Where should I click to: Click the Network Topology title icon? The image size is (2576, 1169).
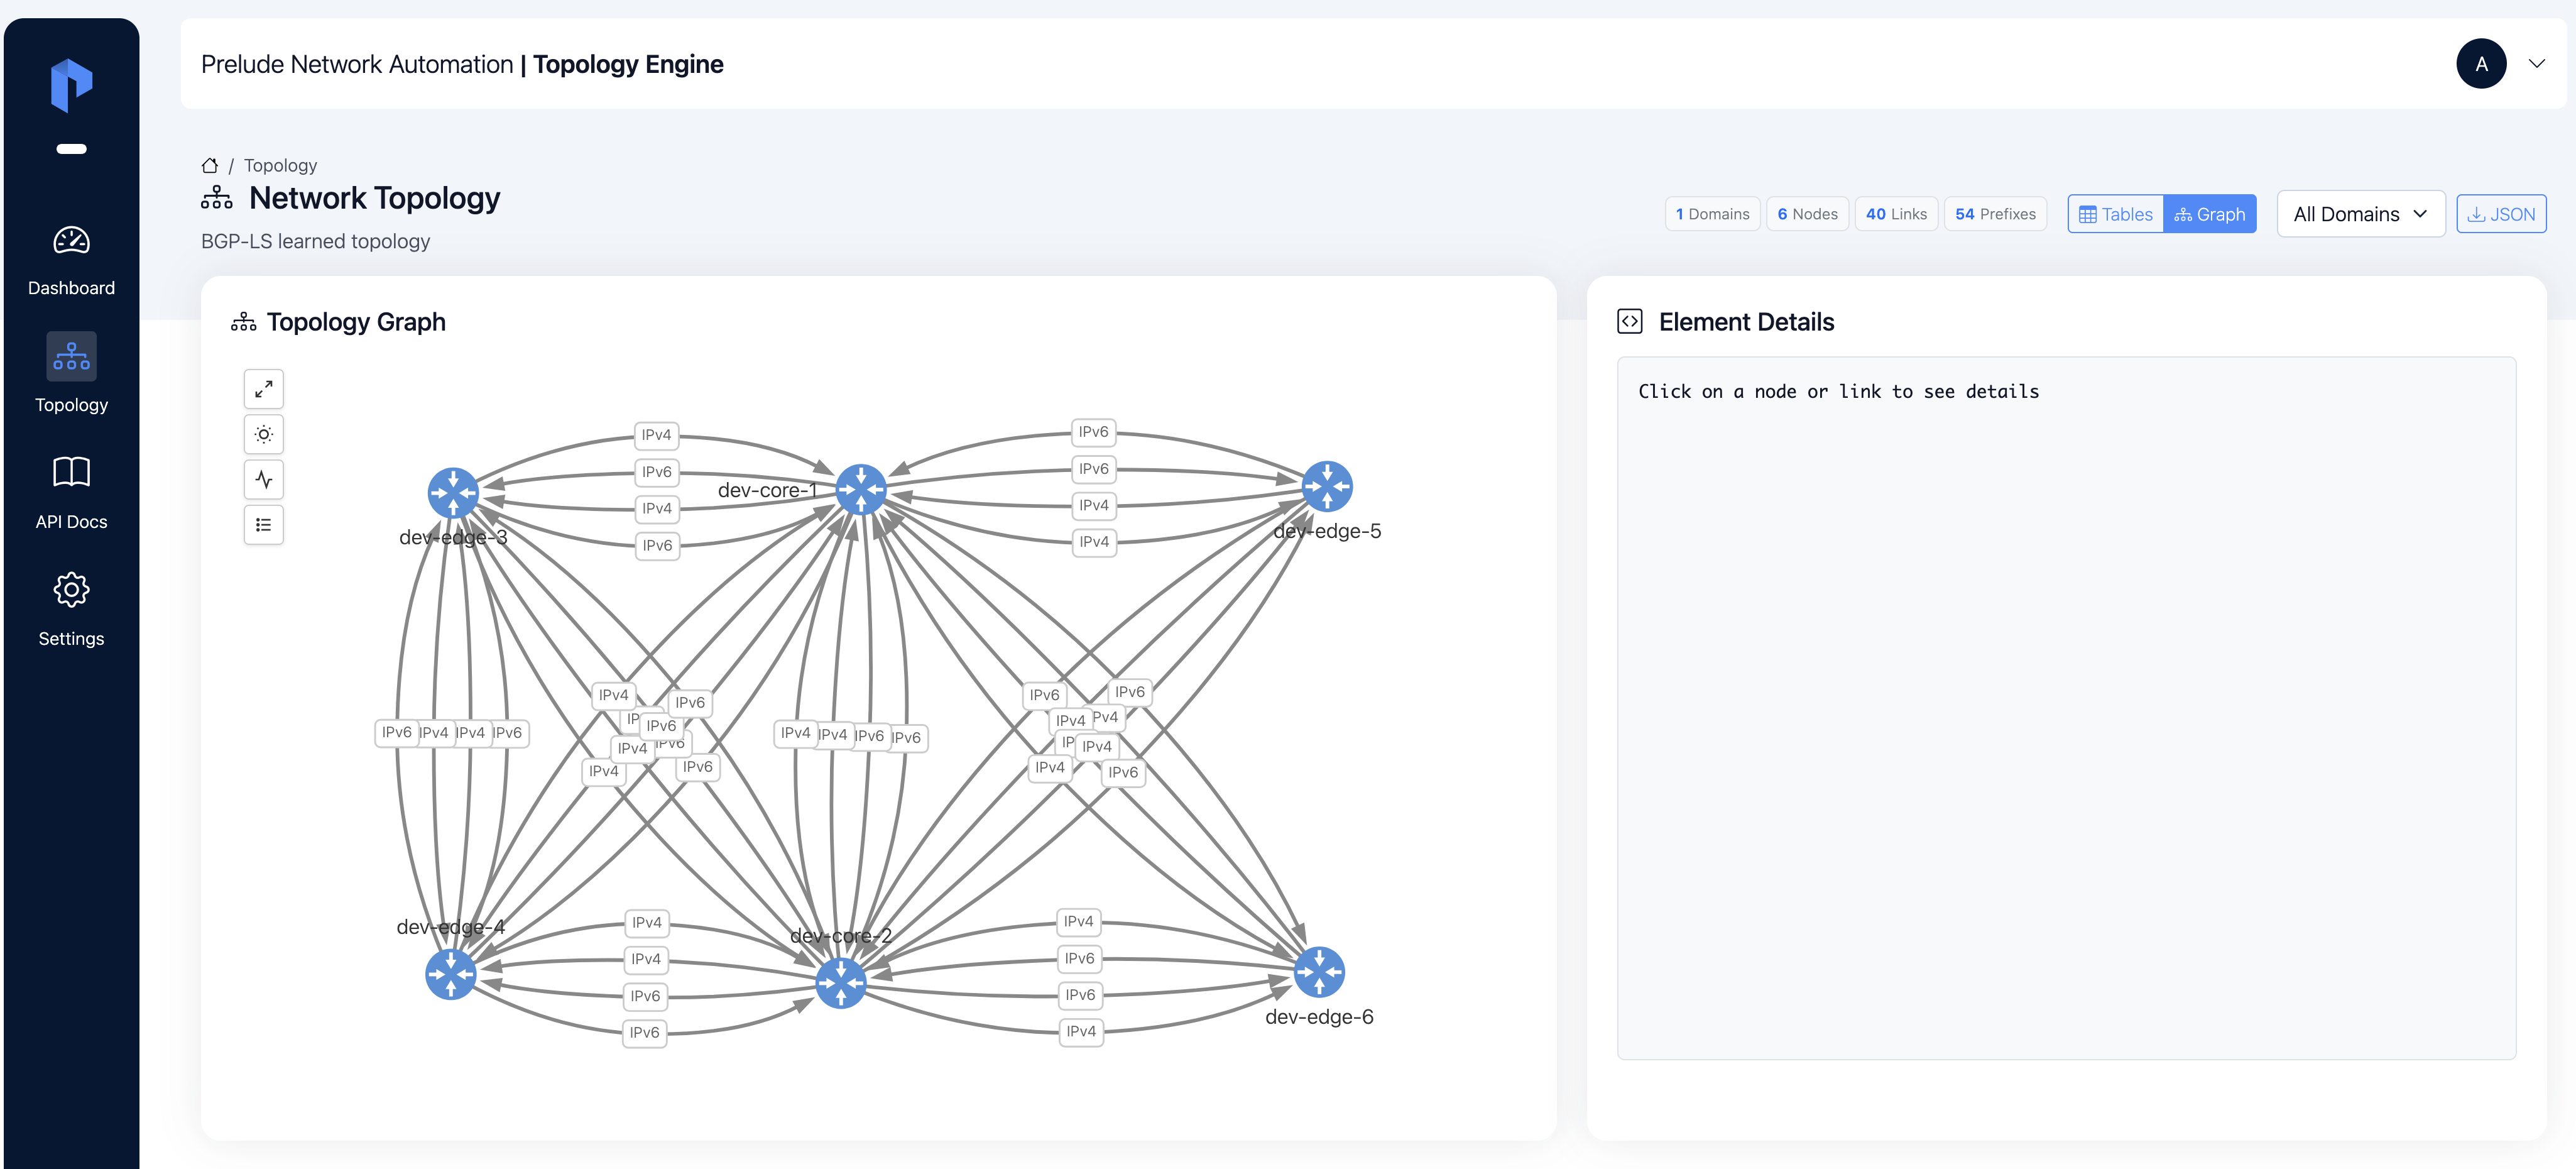217,198
